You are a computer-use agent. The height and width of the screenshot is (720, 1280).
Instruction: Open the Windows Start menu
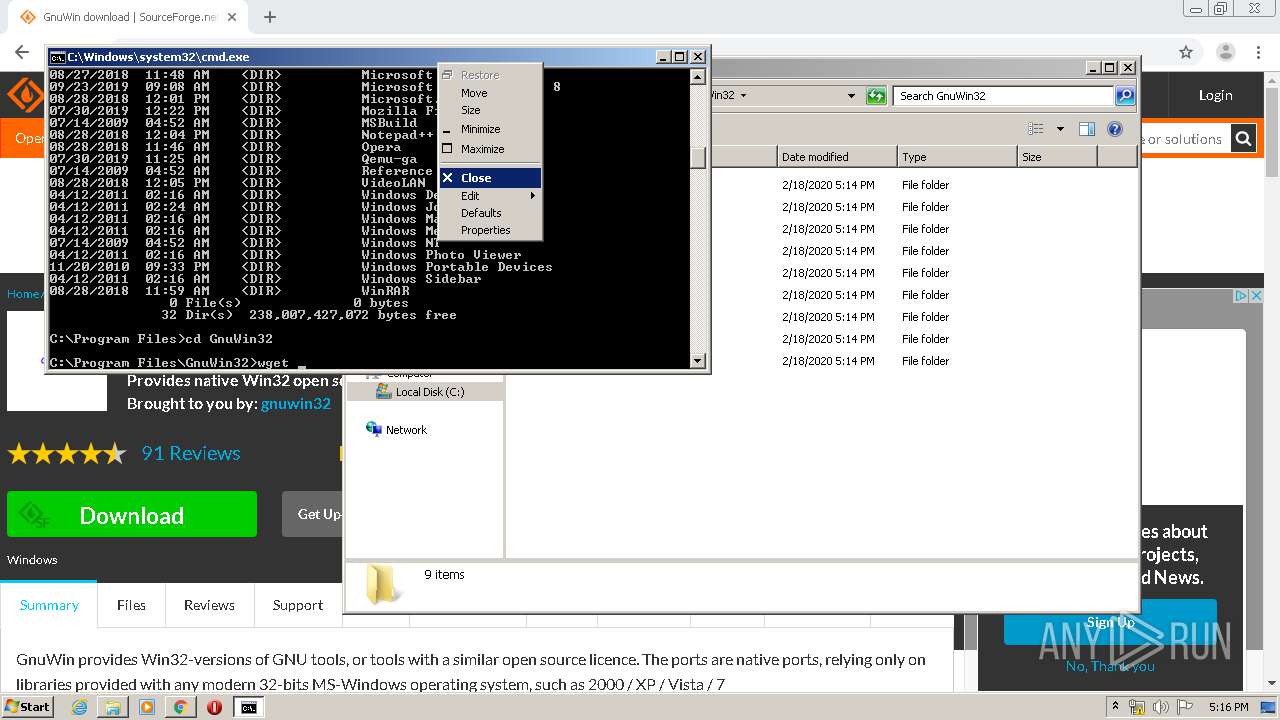pos(27,706)
